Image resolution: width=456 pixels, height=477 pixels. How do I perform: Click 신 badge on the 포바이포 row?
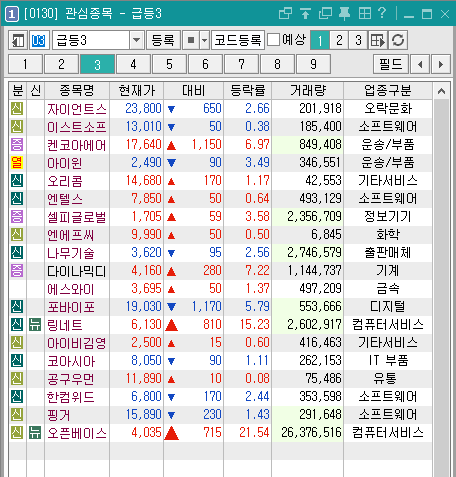[x=17, y=307]
